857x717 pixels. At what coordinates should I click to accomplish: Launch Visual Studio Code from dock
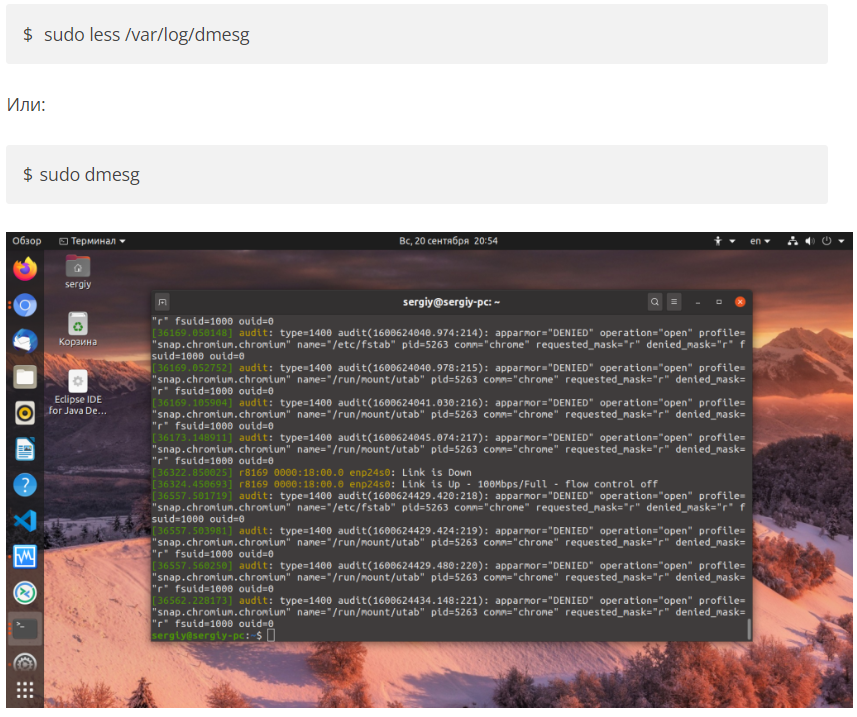pyautogui.click(x=25, y=521)
